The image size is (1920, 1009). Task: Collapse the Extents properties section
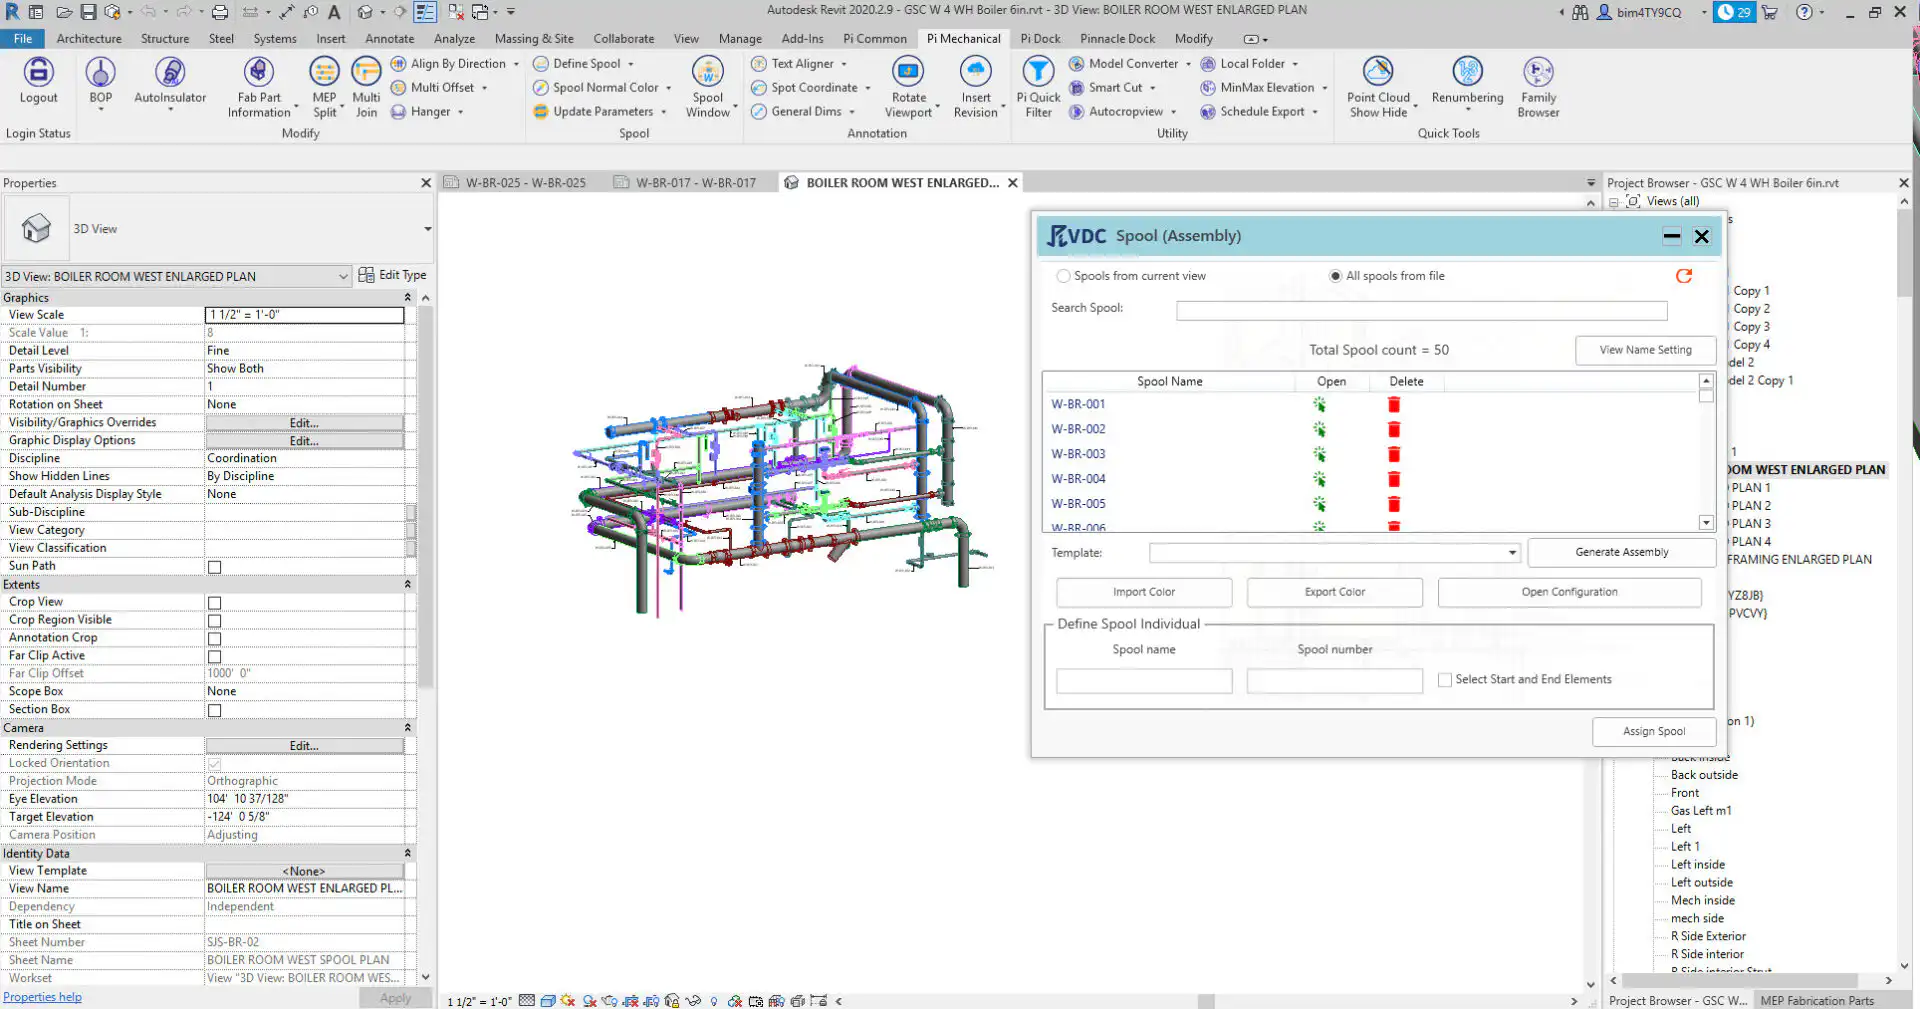(x=407, y=584)
